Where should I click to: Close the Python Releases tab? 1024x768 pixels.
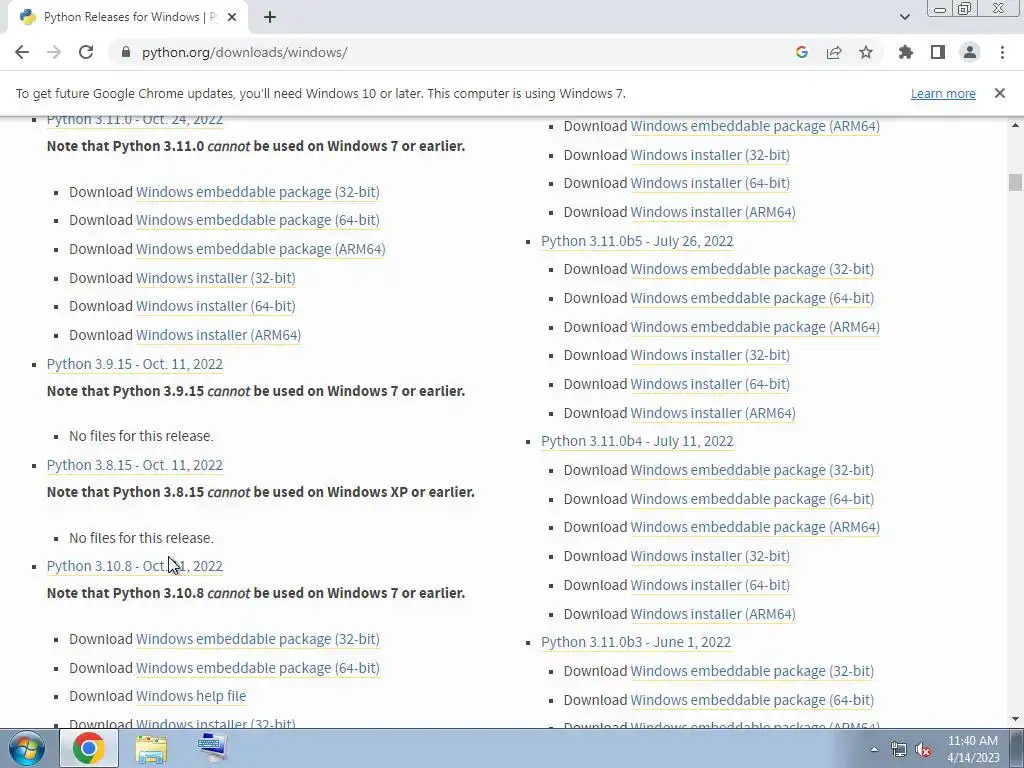[x=231, y=17]
